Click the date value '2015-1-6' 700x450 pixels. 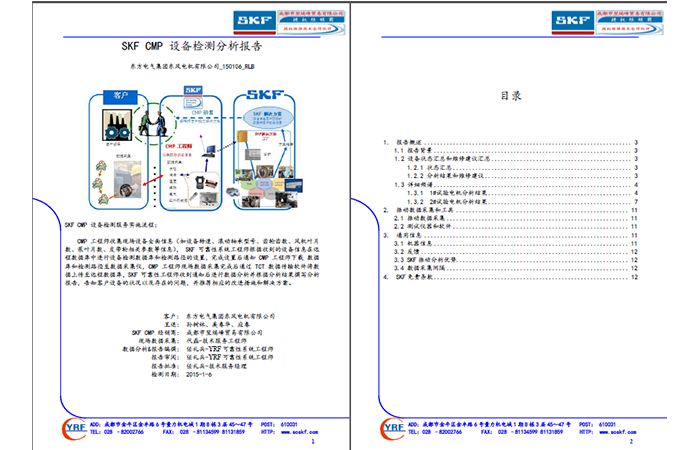[199, 375]
